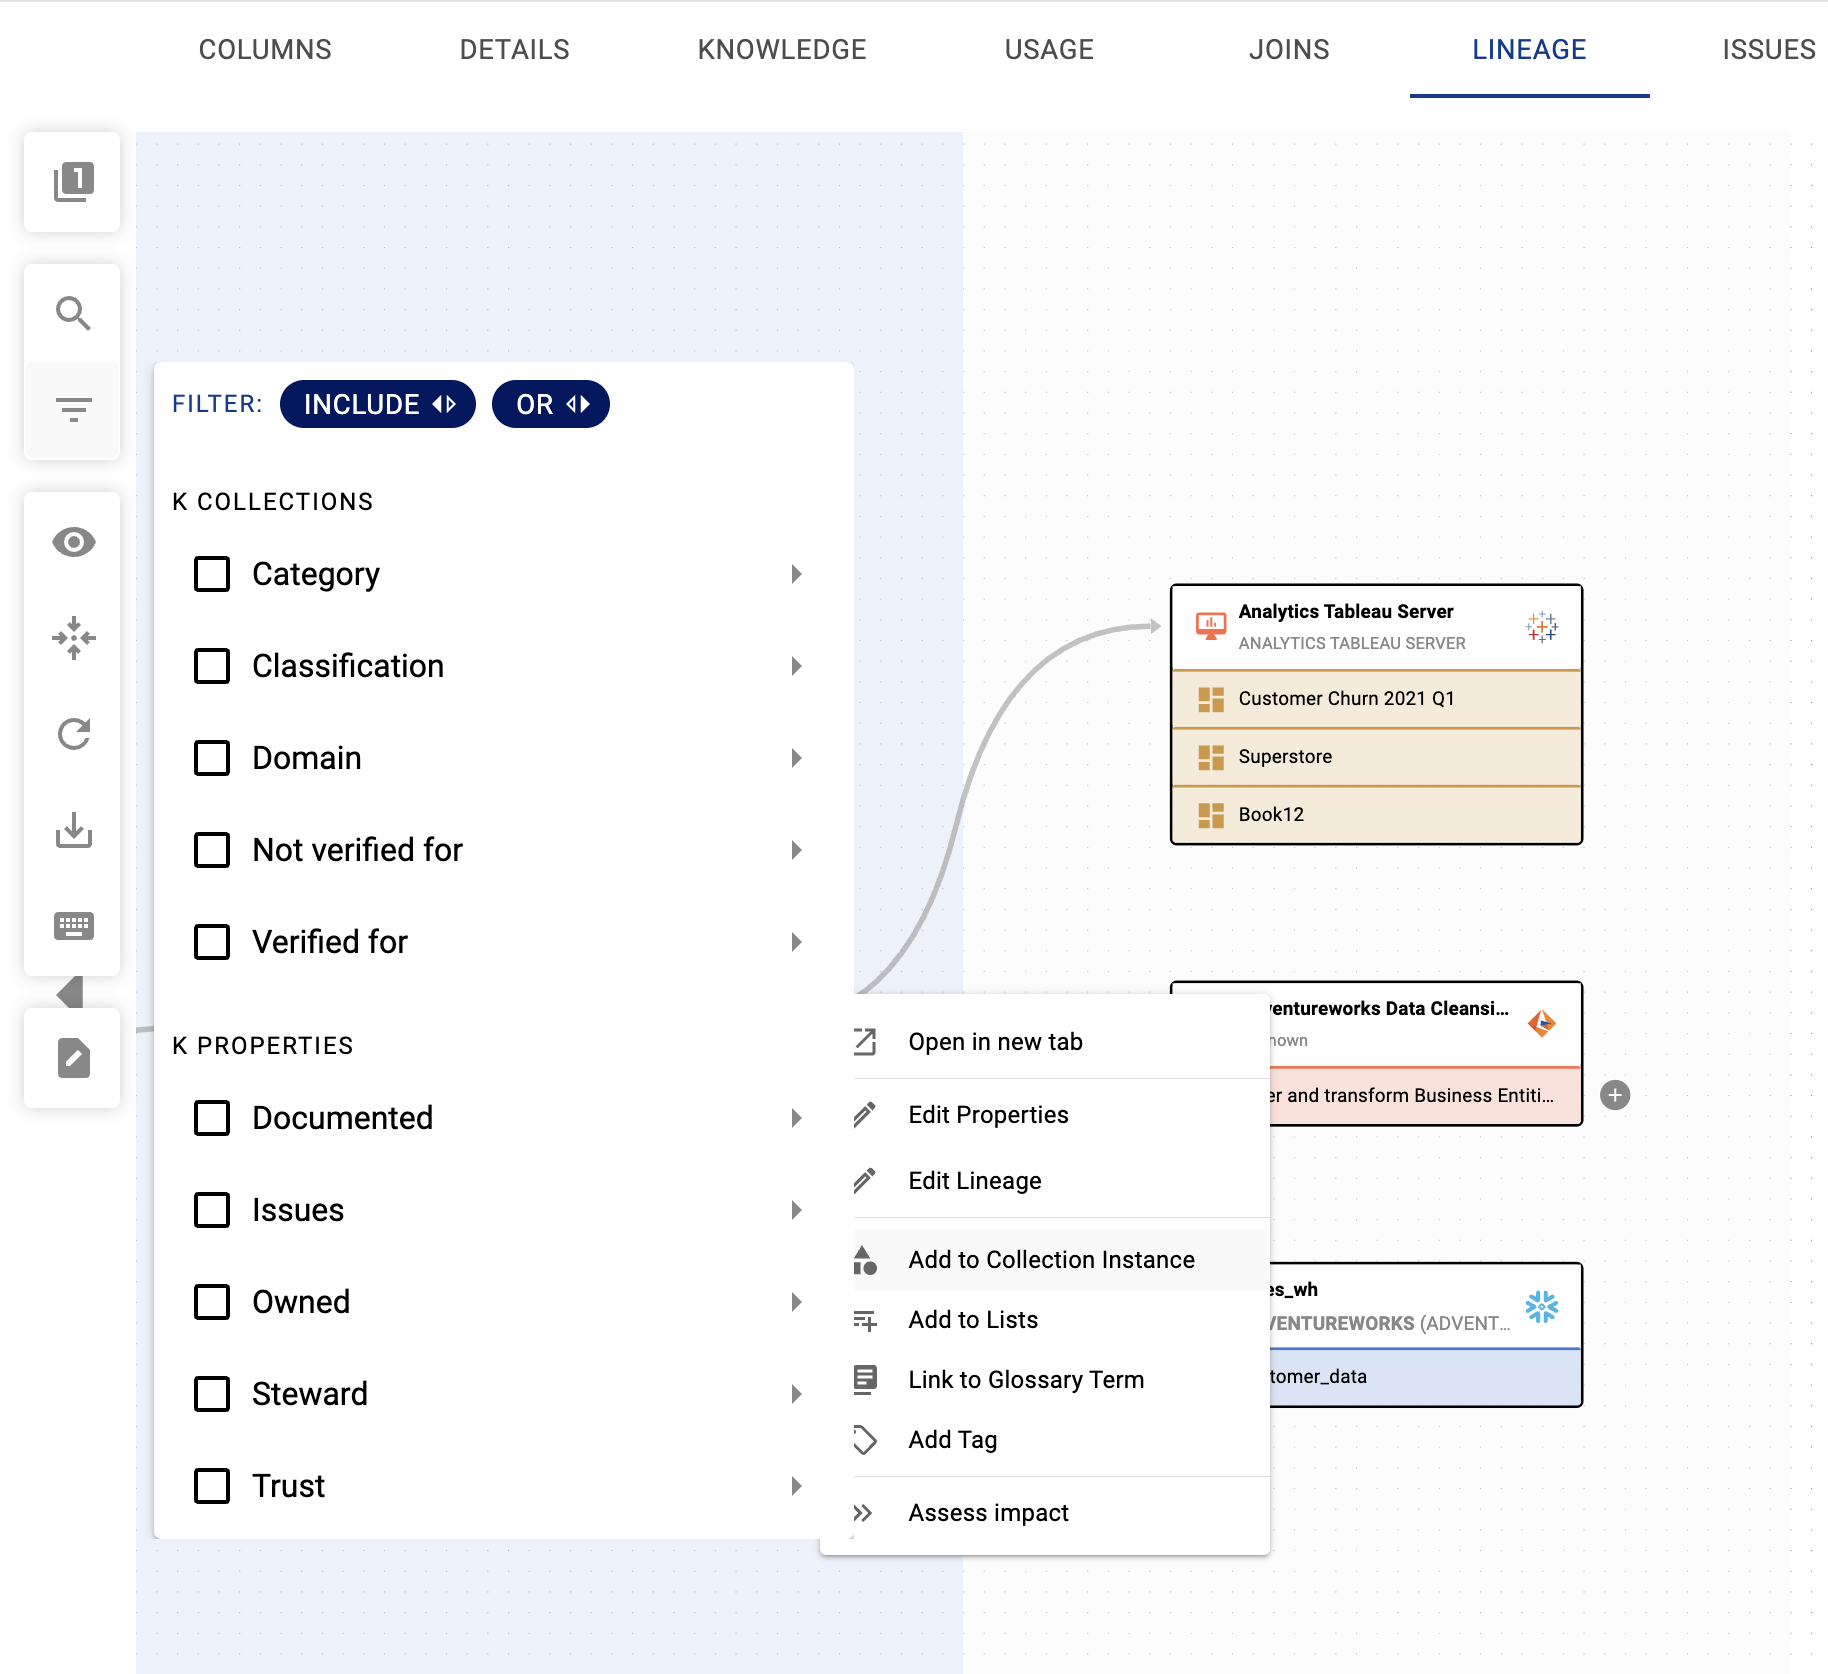Open the keyboard shortcuts icon

pos(73,926)
